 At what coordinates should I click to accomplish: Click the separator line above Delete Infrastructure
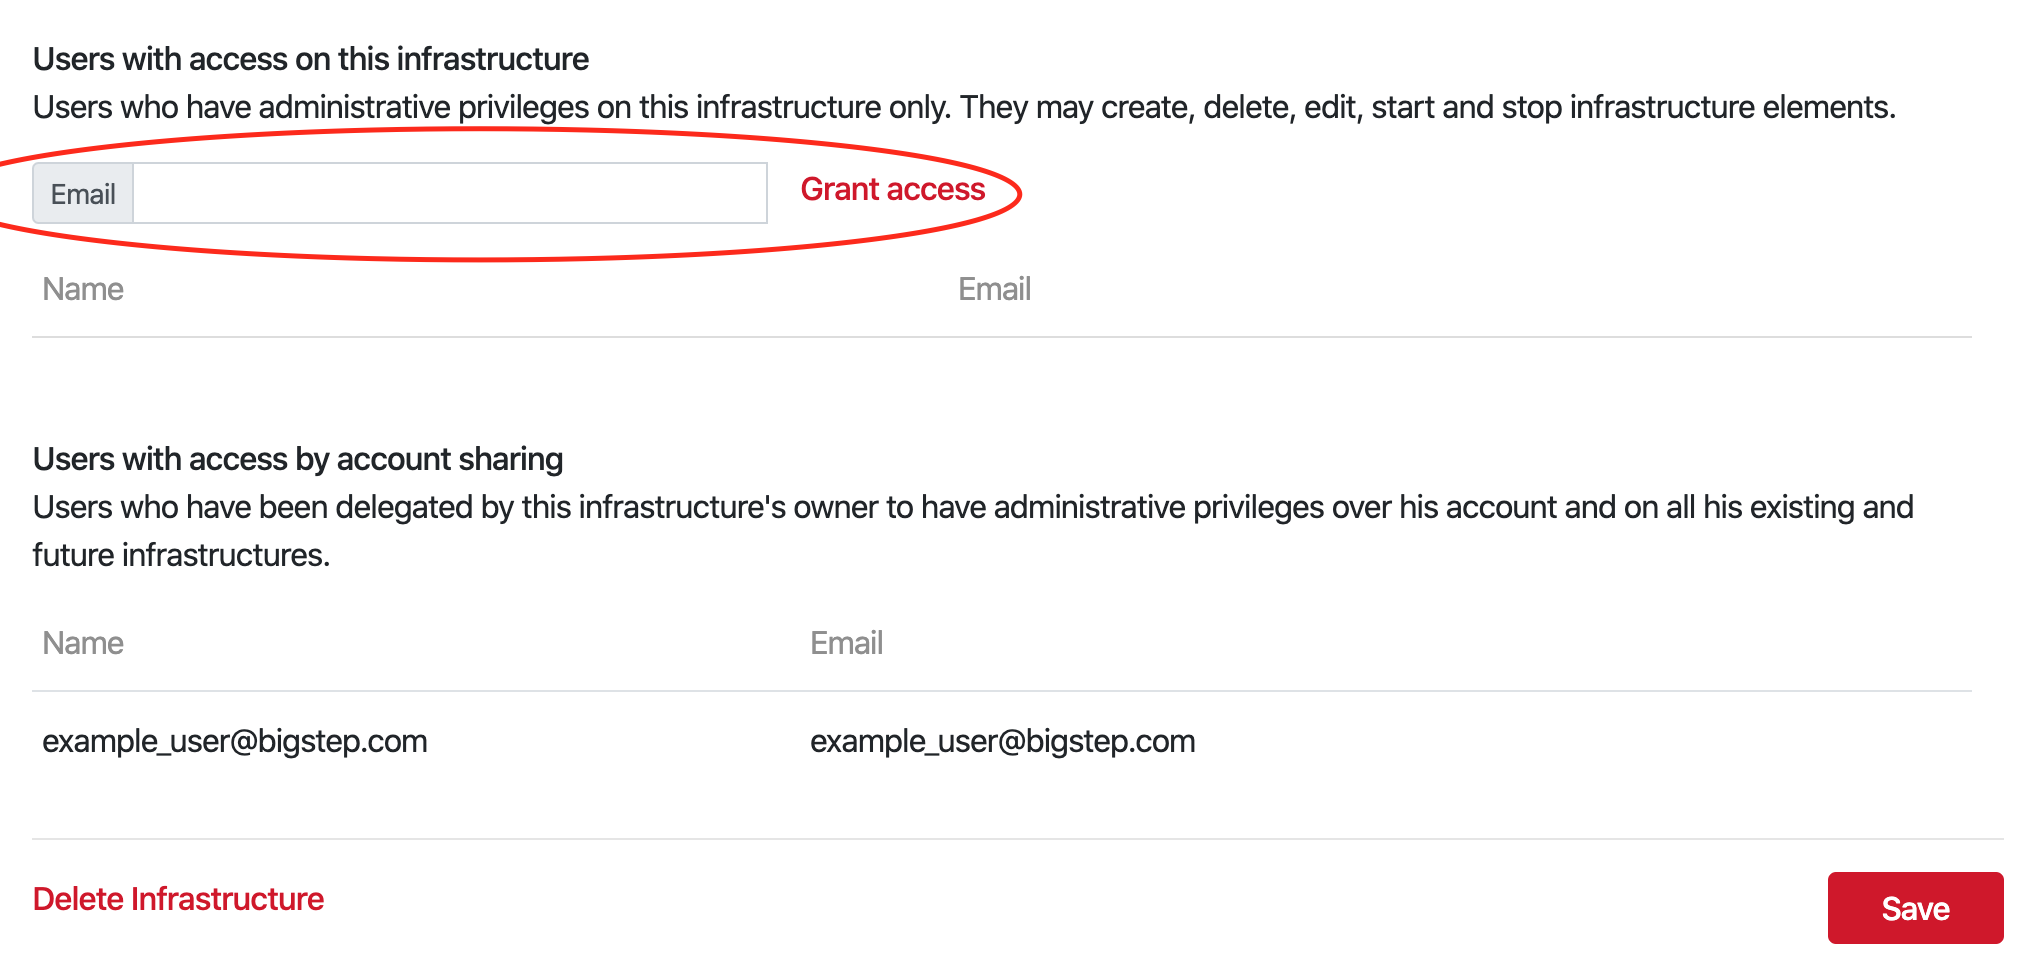pos(1018,839)
